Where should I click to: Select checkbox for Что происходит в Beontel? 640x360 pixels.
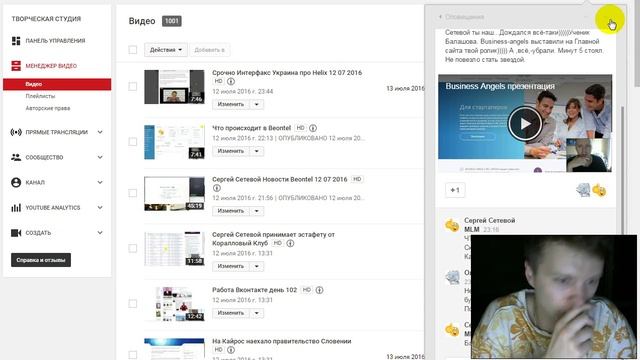(133, 142)
